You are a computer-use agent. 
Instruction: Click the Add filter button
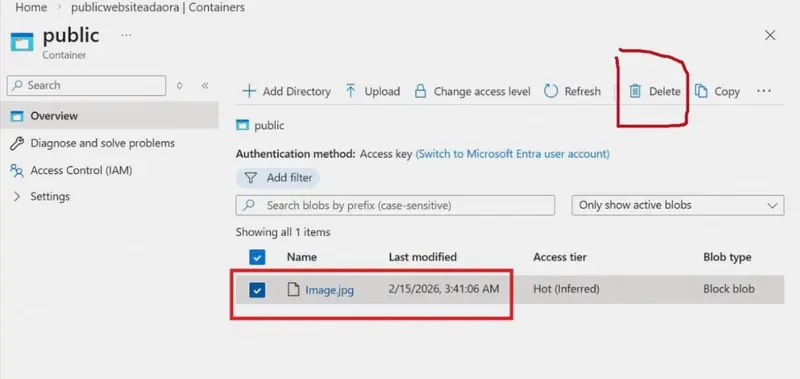tap(278, 178)
